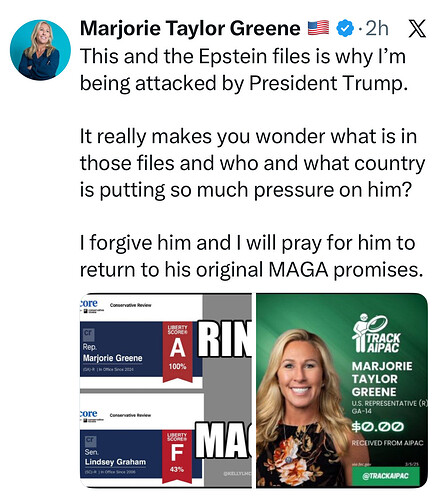
Task: Open Marjorie Taylor Greene profile name
Action: [x=190, y=28]
